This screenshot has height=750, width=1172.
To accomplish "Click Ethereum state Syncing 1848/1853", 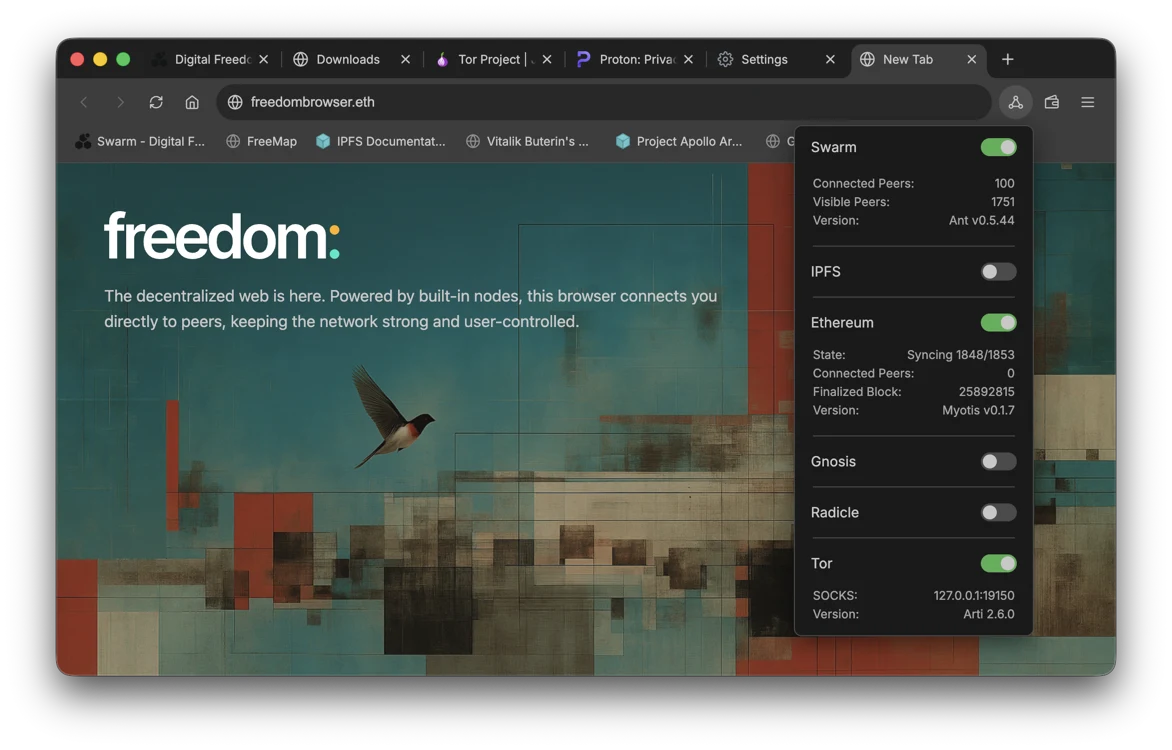I will coord(960,354).
